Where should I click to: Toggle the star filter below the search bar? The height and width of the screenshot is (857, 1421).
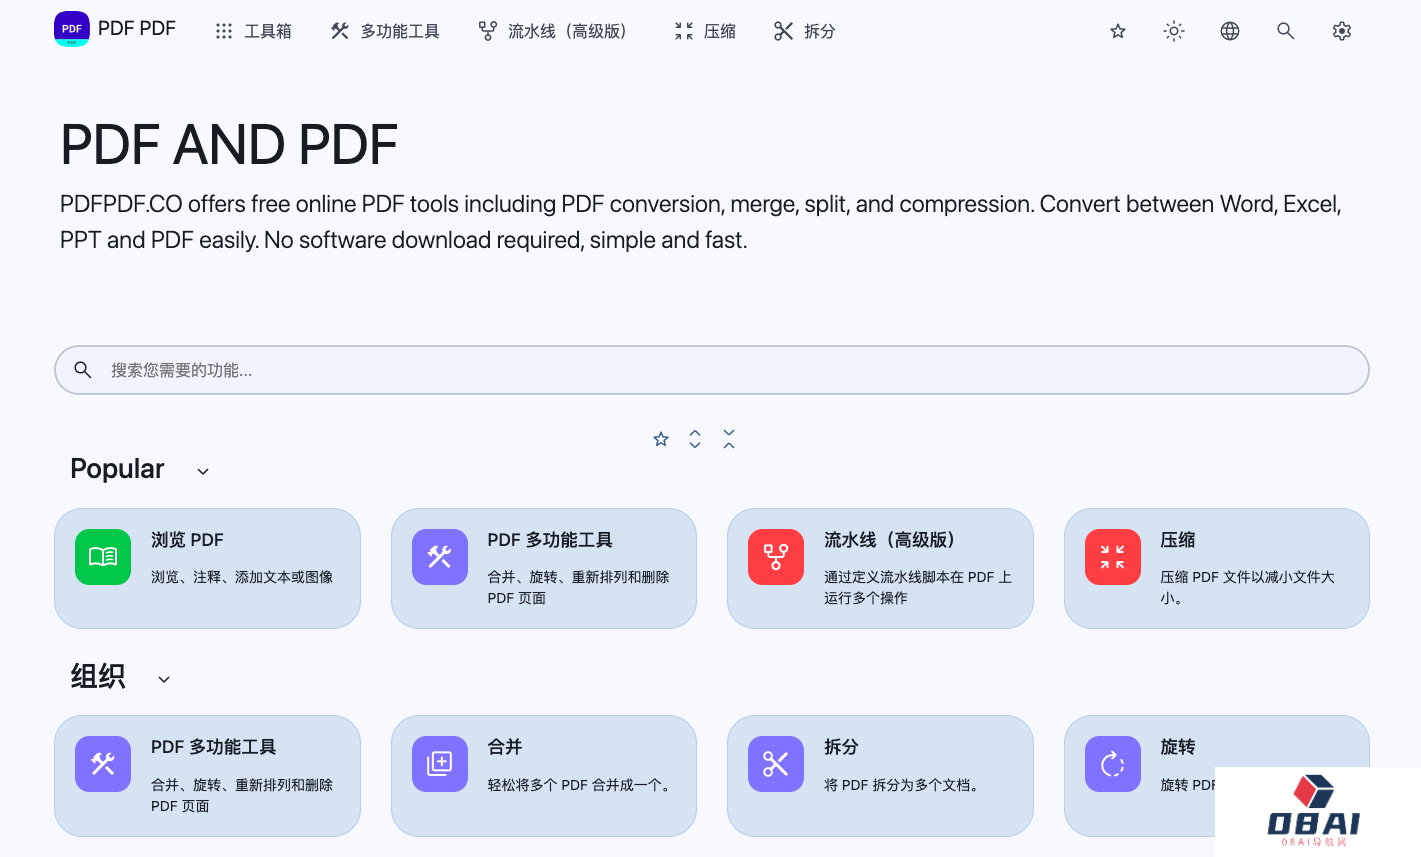pos(660,439)
